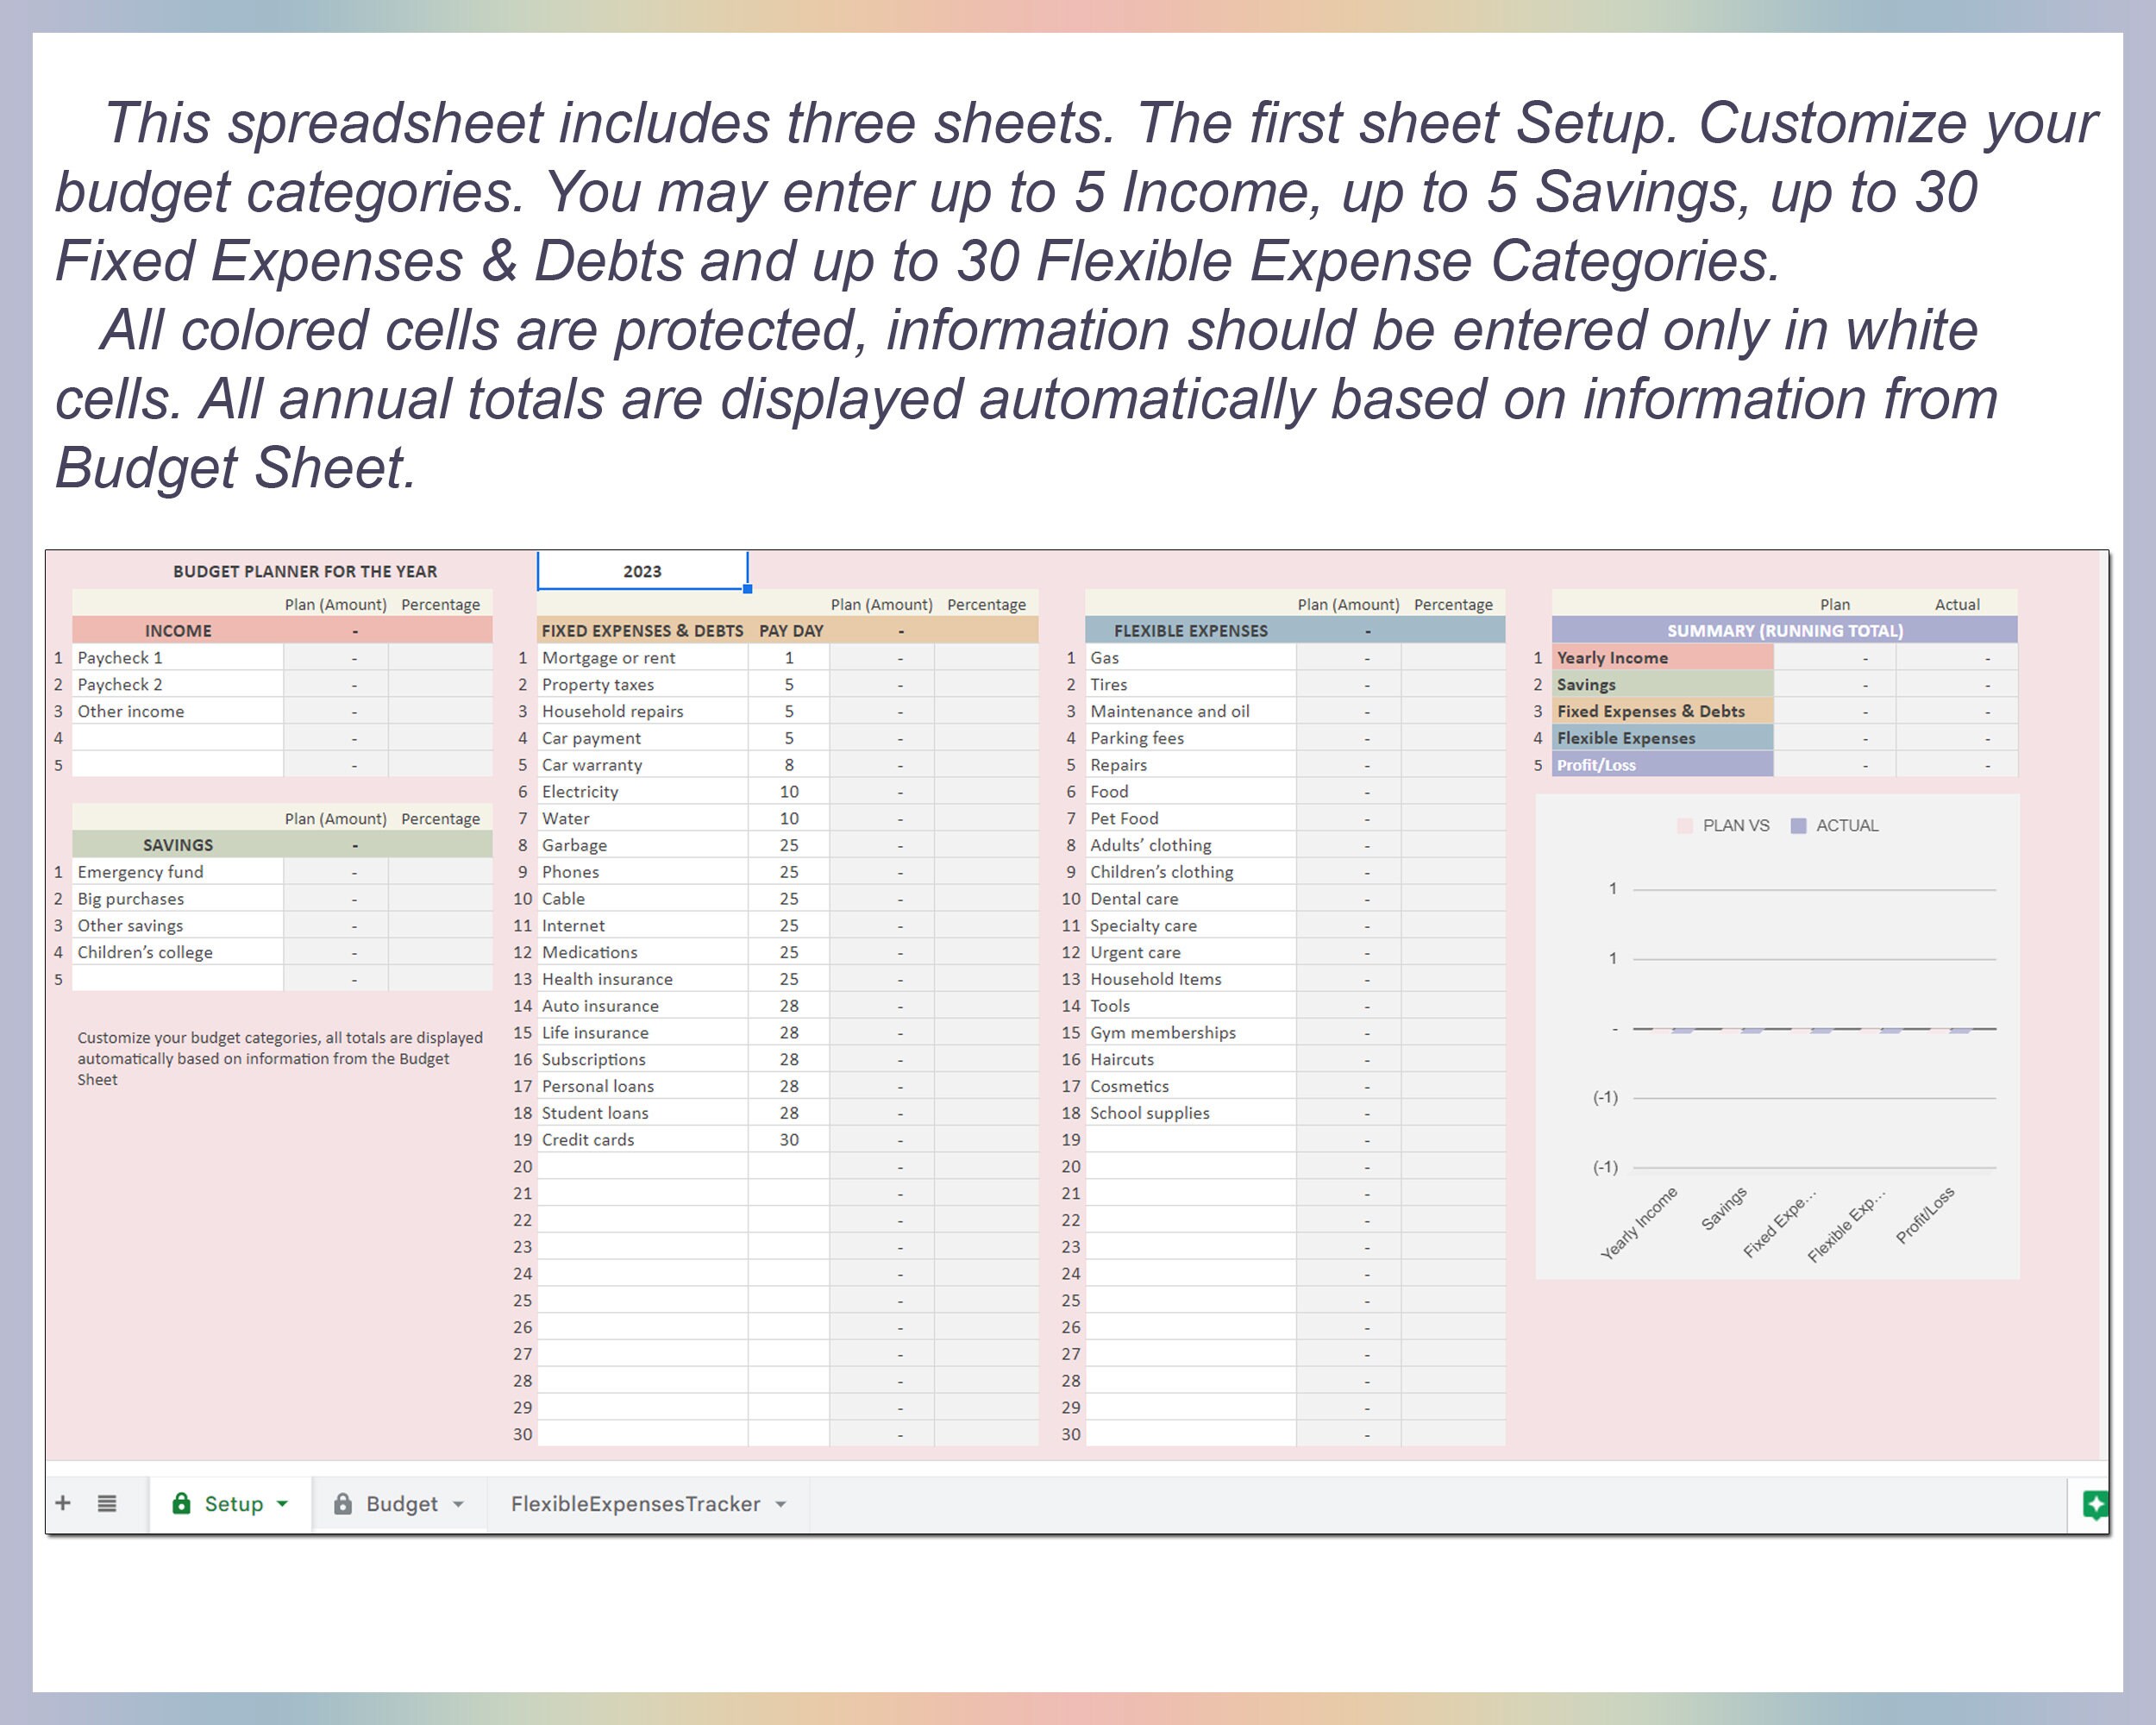This screenshot has width=2156, height=1725.
Task: Switch to the Budget sheet tab
Action: click(x=401, y=1503)
